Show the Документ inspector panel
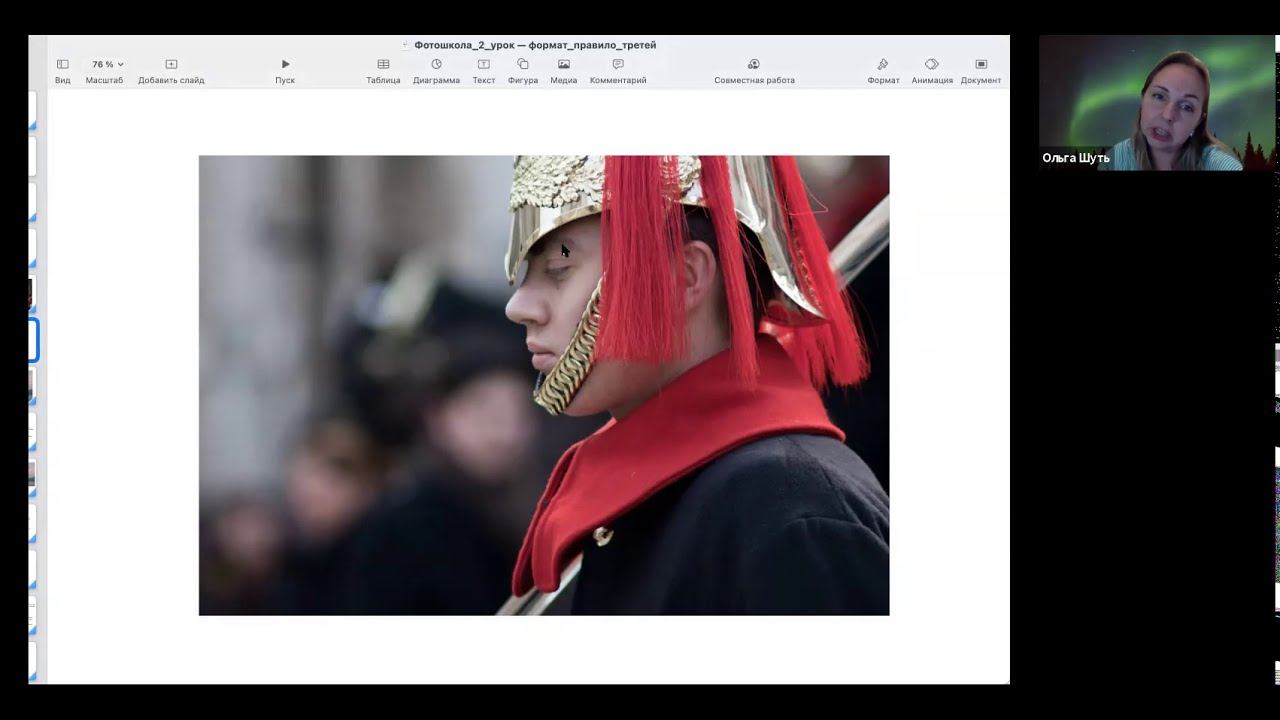Viewport: 1280px width, 720px height. [x=981, y=70]
